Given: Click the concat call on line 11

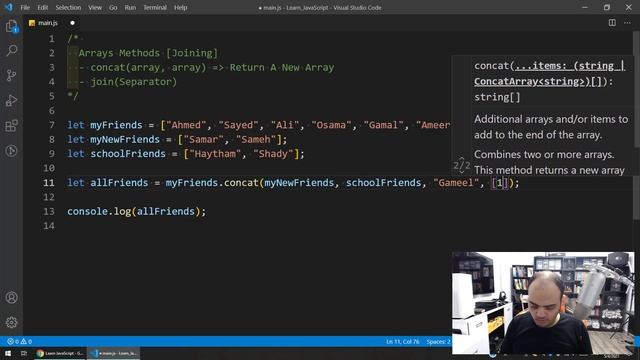Looking at the screenshot, I should click(x=241, y=182).
